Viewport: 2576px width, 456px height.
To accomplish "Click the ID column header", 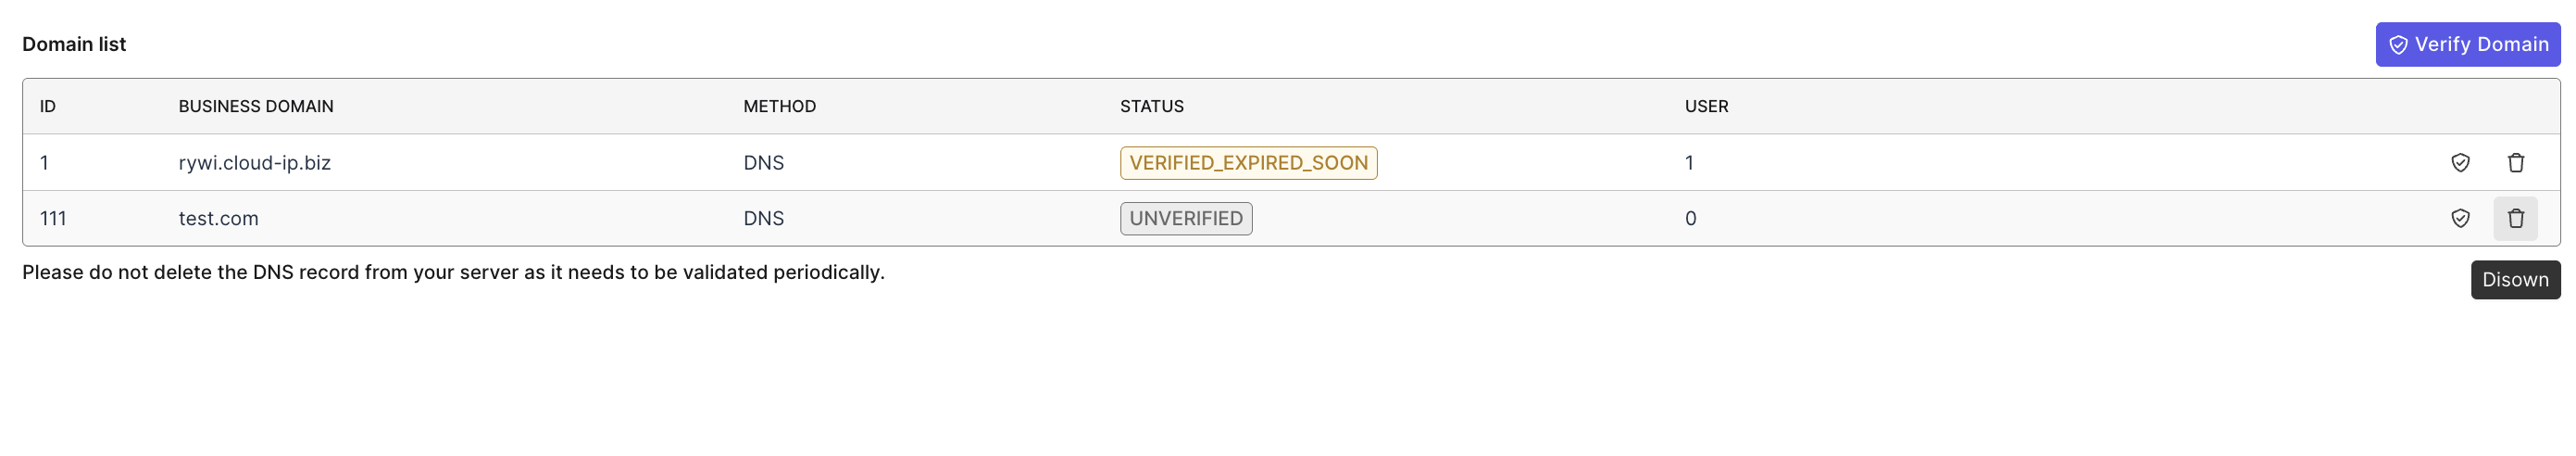I will pos(48,107).
